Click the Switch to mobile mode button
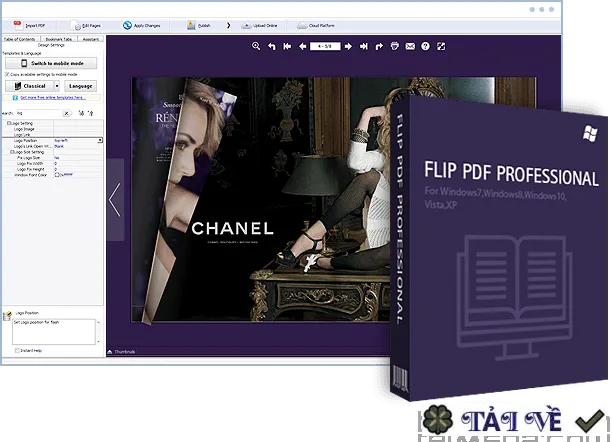 tap(51, 63)
